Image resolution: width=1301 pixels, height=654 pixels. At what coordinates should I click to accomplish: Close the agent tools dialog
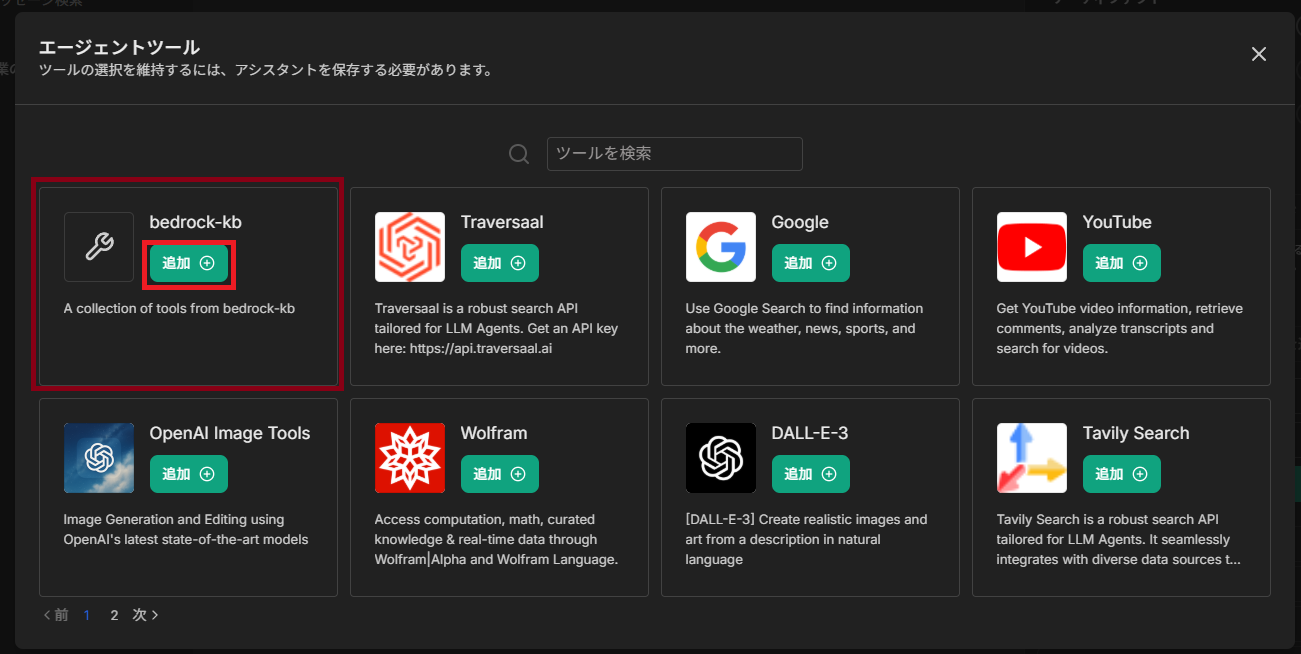coord(1259,54)
